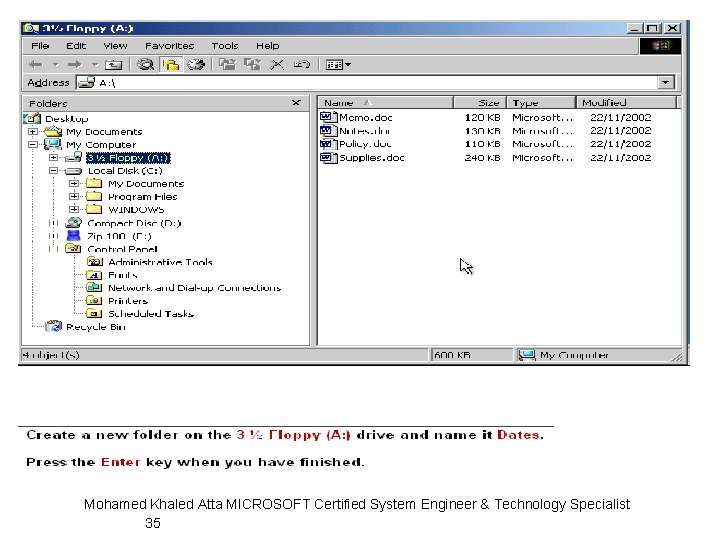This screenshot has height=540, width=720.
Task: Click the Undo toolbar icon
Action: 302,65
